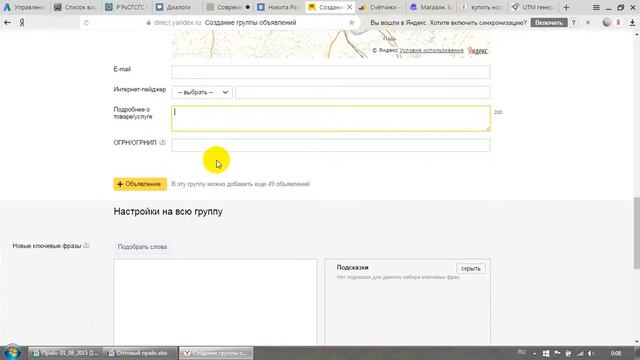Switch to the Список tab
This screenshot has height=360, width=640.
click(76, 7)
